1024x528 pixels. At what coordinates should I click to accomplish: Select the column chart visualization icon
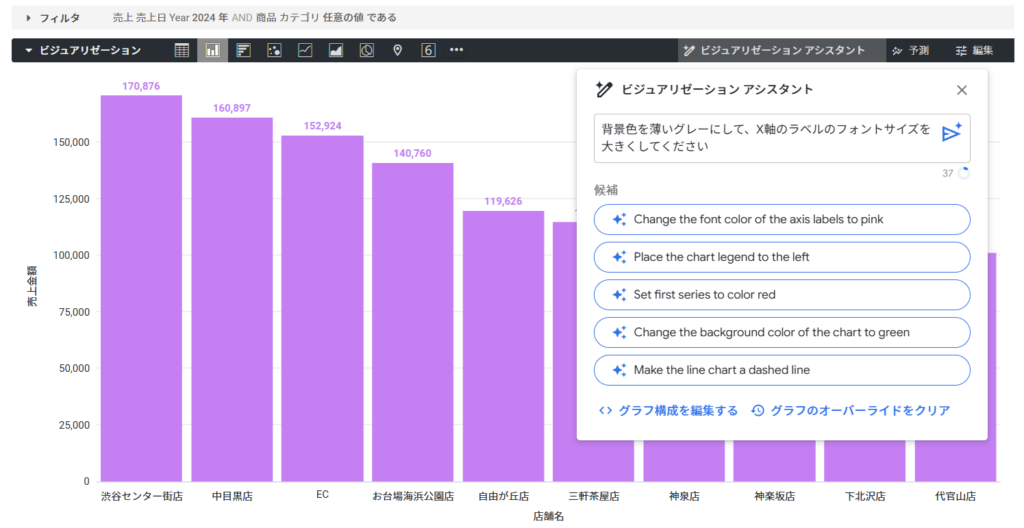point(212,50)
